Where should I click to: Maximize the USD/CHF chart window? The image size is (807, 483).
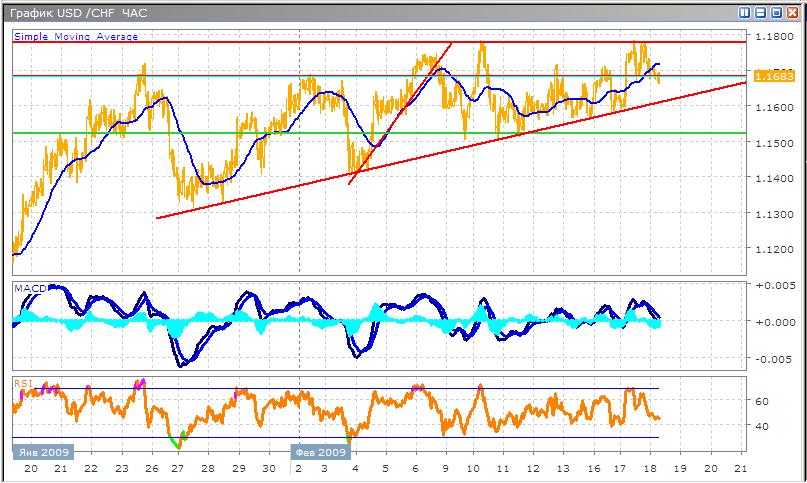click(776, 12)
